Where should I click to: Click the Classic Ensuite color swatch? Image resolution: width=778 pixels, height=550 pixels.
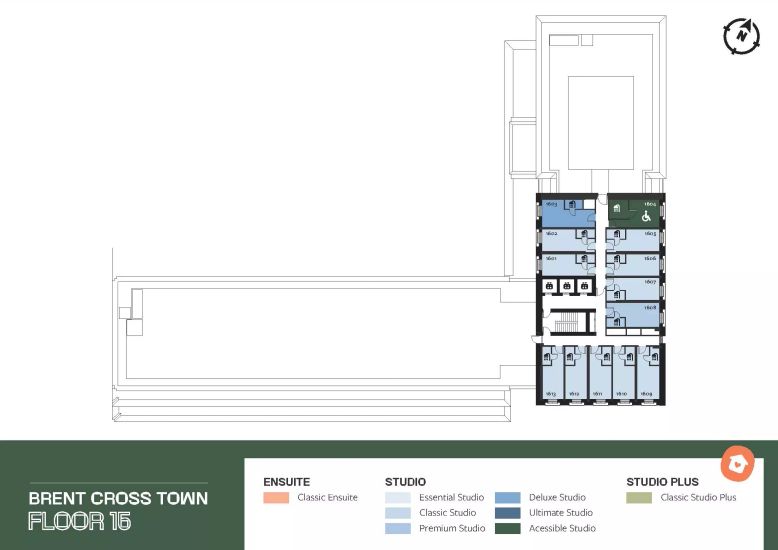276,497
